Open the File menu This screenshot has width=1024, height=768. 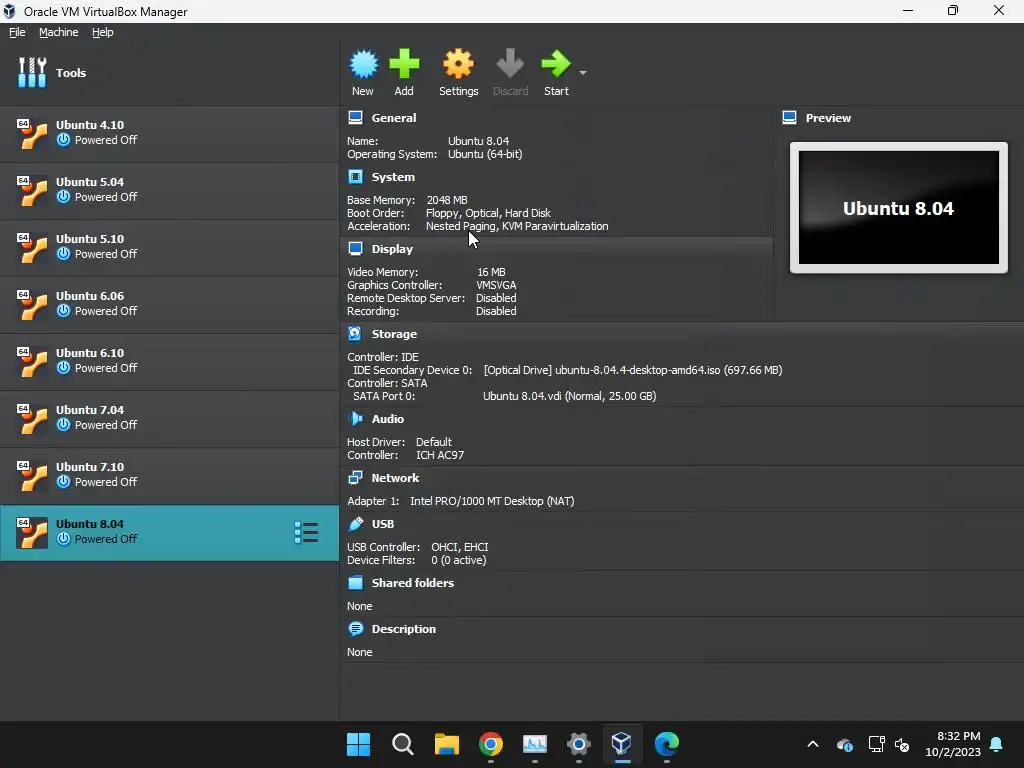click(17, 32)
